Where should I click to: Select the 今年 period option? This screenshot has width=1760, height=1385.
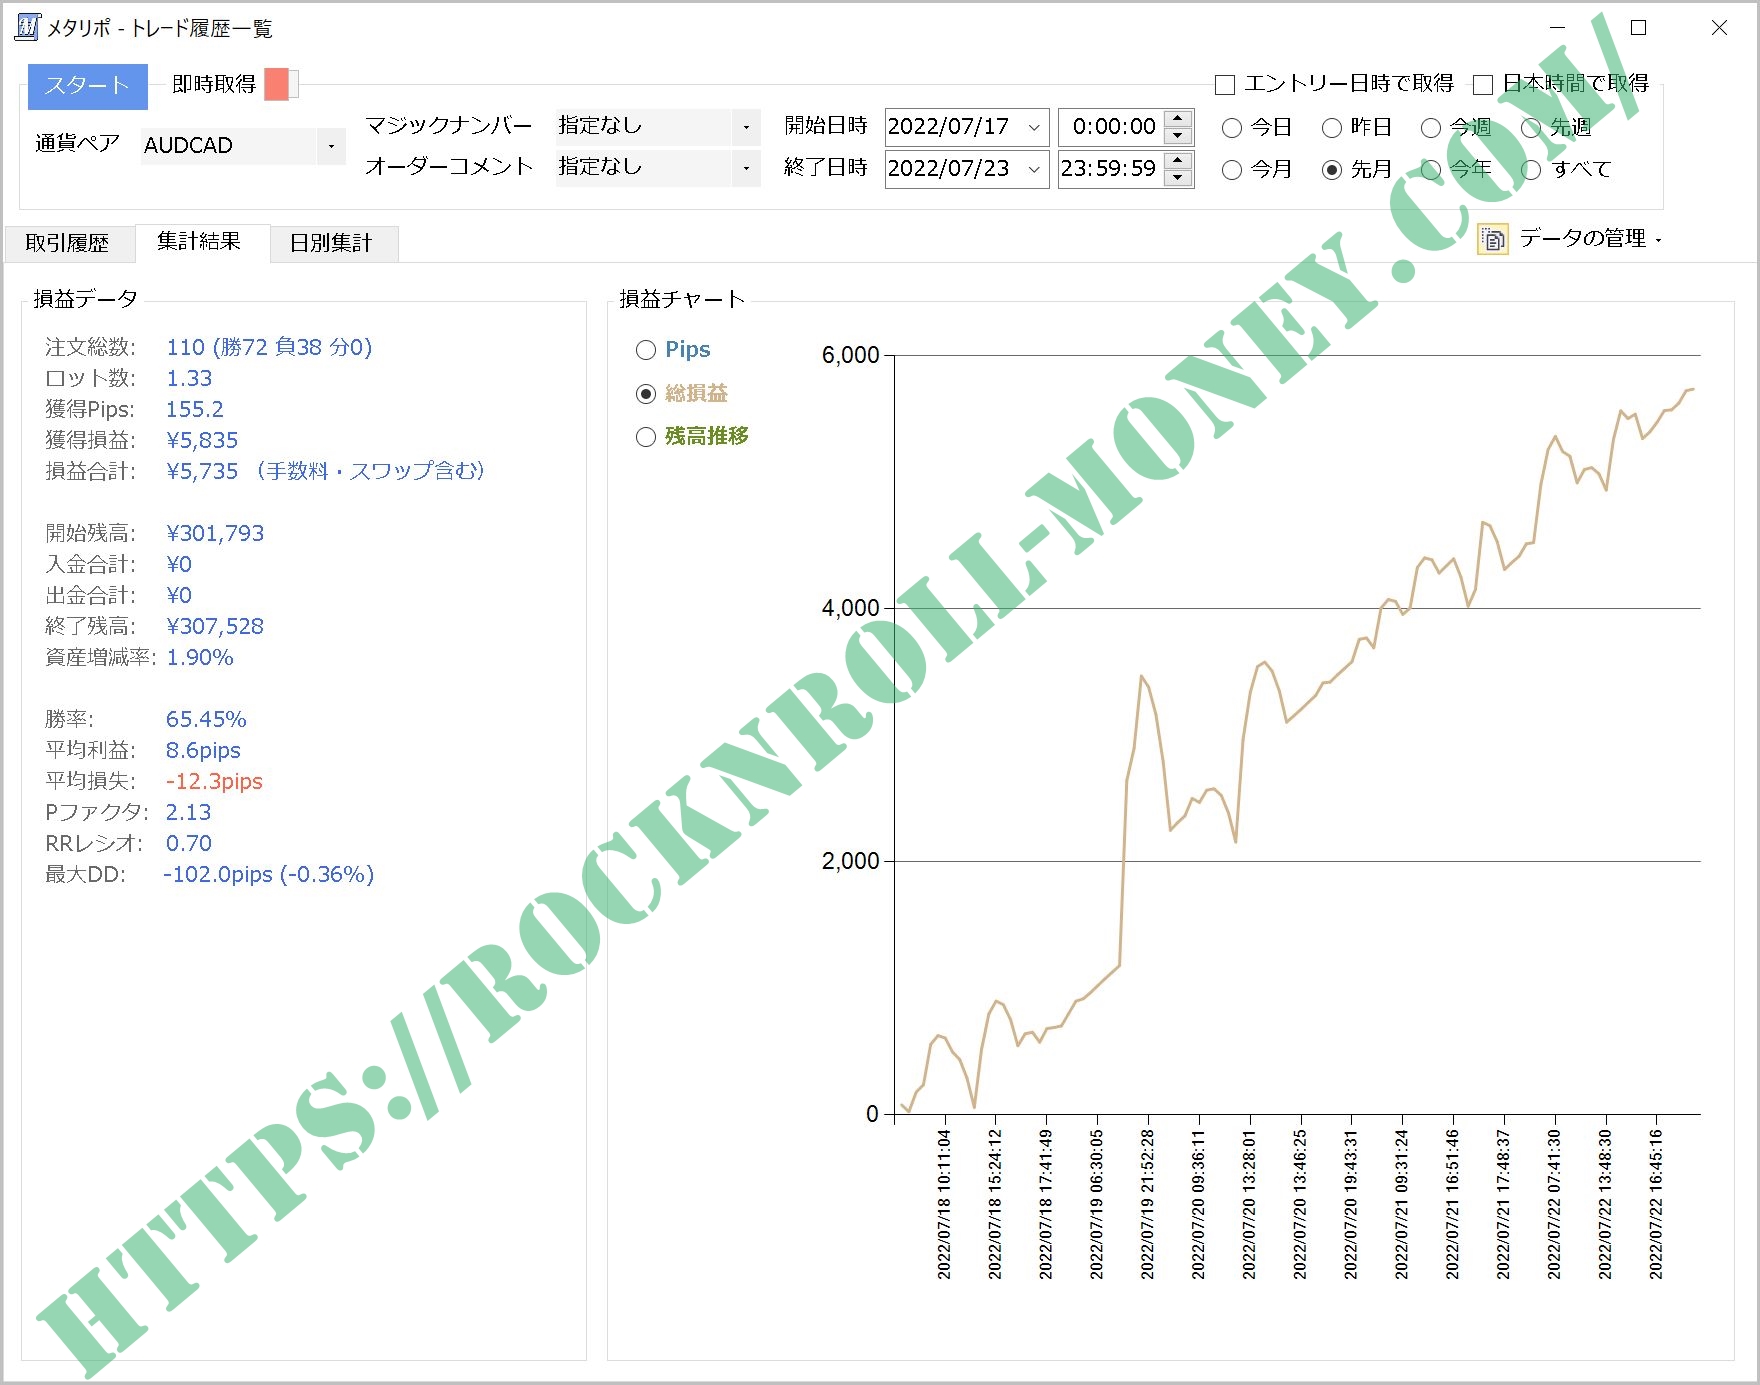tap(1432, 169)
